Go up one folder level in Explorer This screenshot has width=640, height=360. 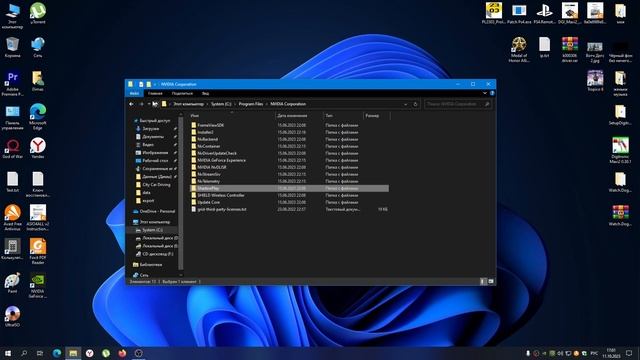point(155,104)
